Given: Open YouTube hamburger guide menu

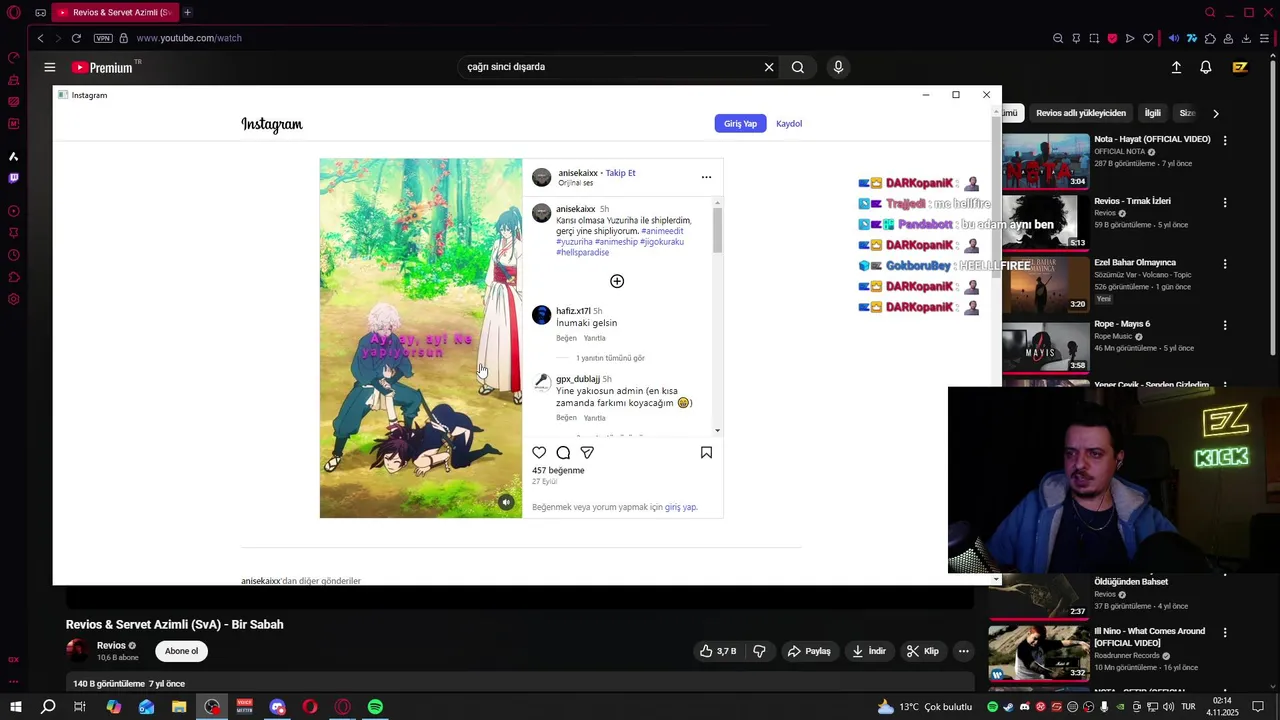Looking at the screenshot, I should pos(49,67).
